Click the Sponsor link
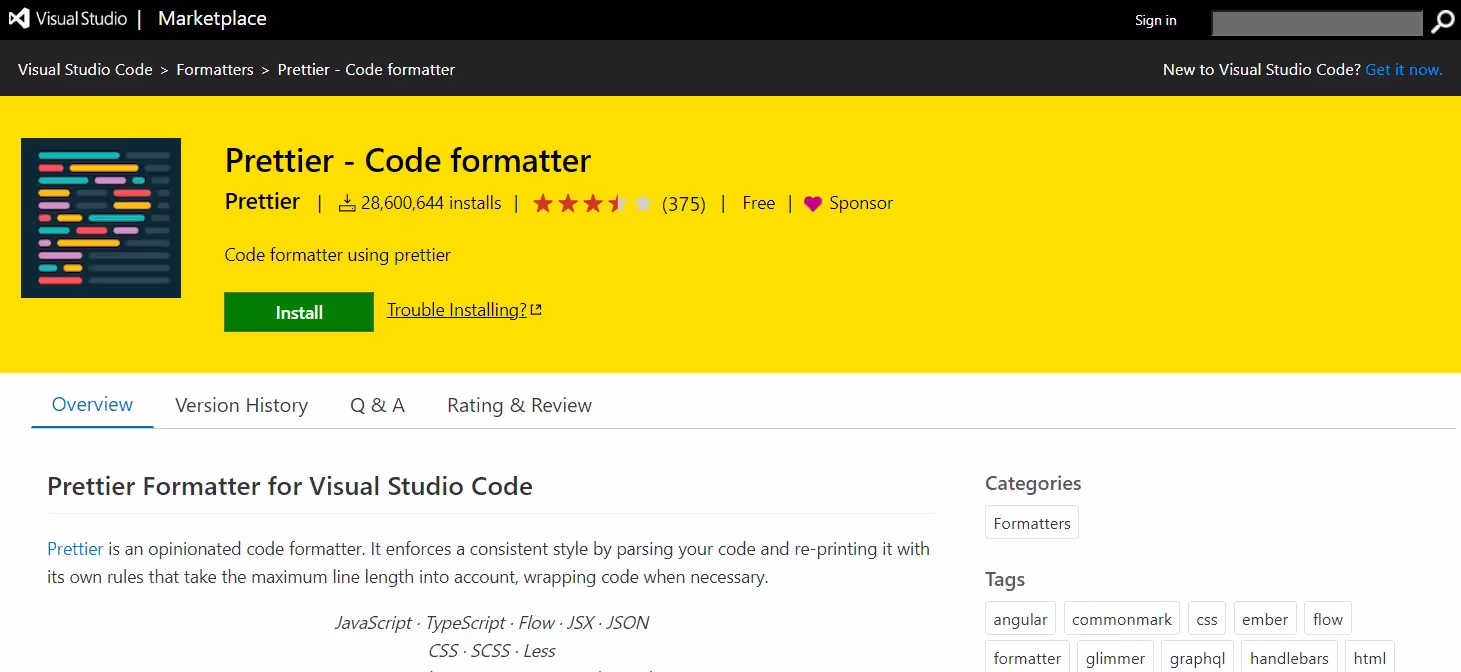1461x672 pixels. click(861, 203)
